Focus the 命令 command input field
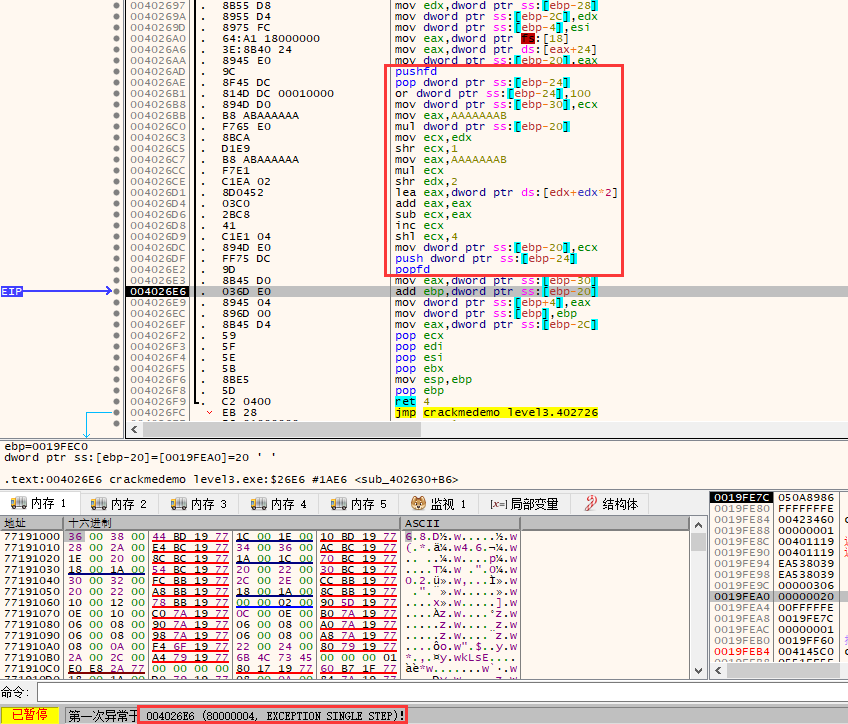 [x=441, y=692]
